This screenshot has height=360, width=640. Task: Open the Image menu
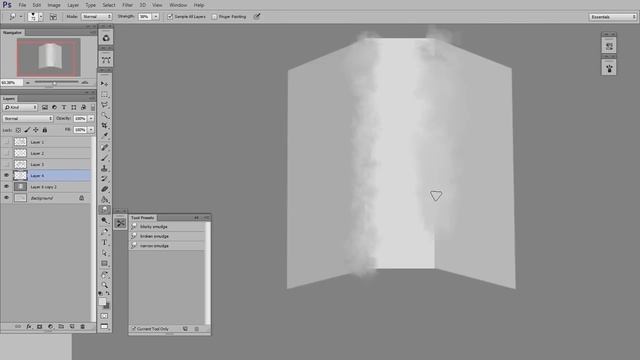coord(54,5)
